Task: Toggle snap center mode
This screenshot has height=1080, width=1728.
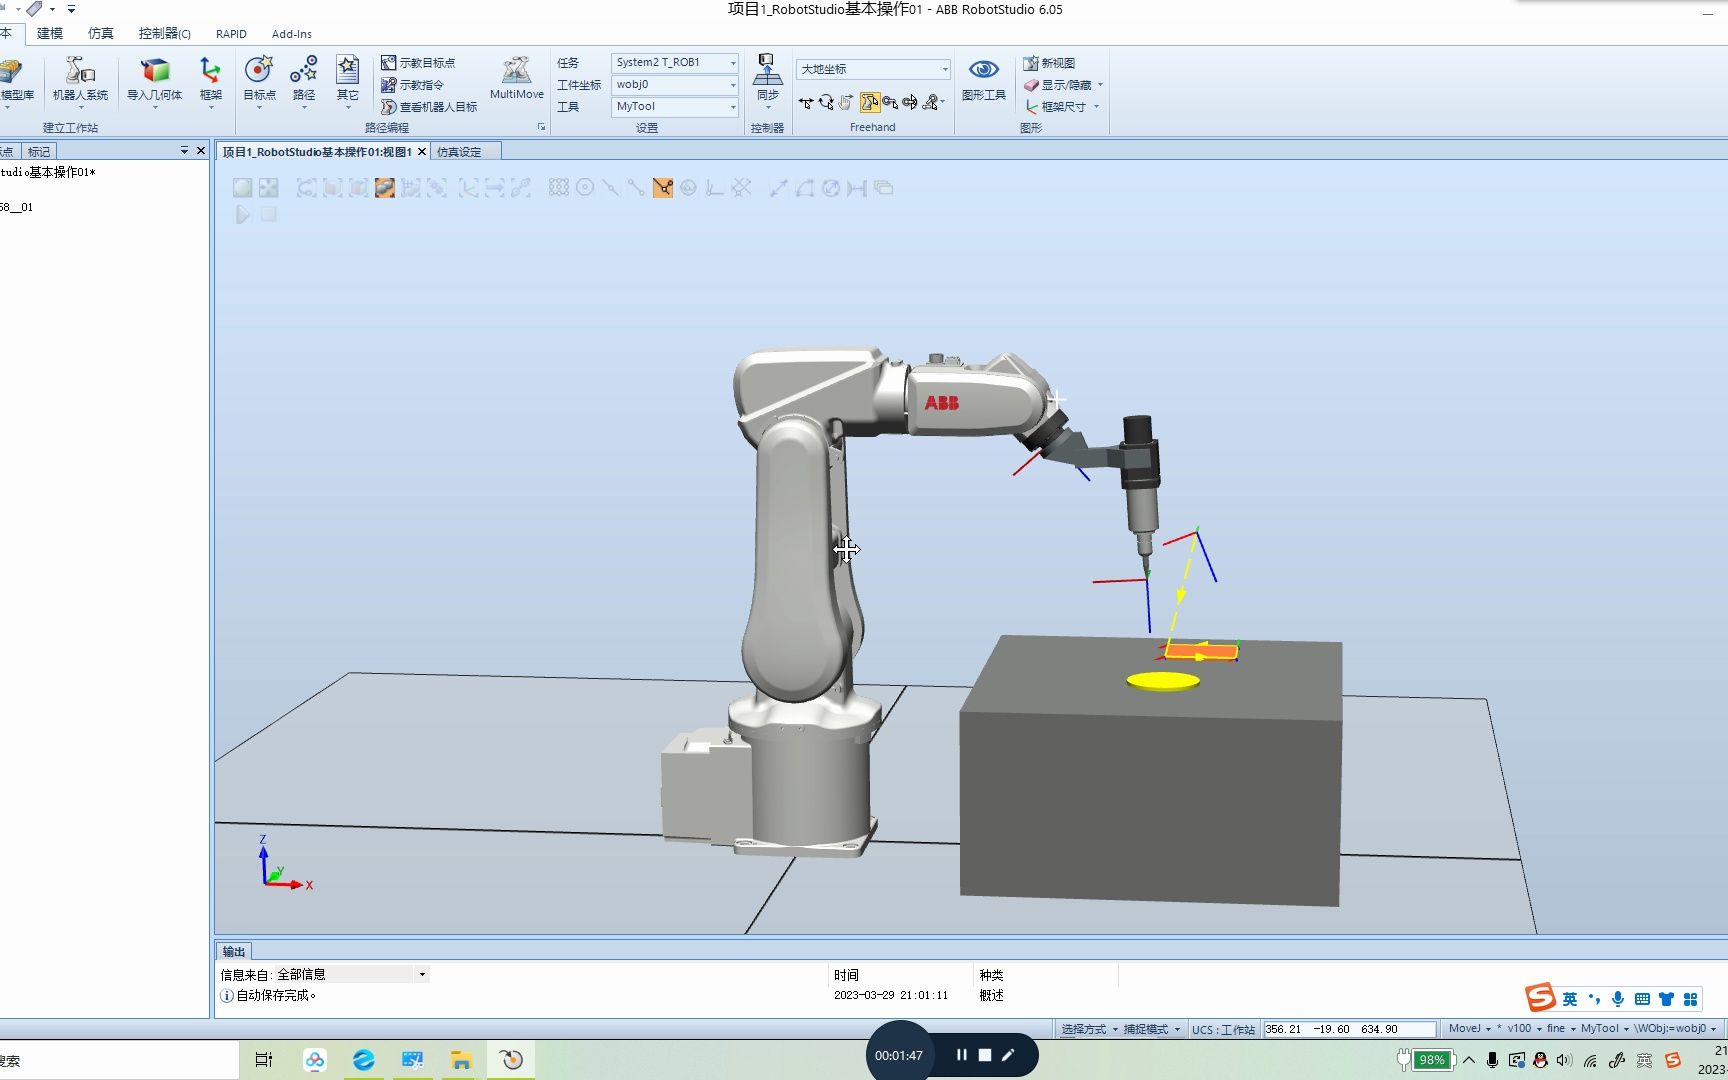Action: pos(585,188)
